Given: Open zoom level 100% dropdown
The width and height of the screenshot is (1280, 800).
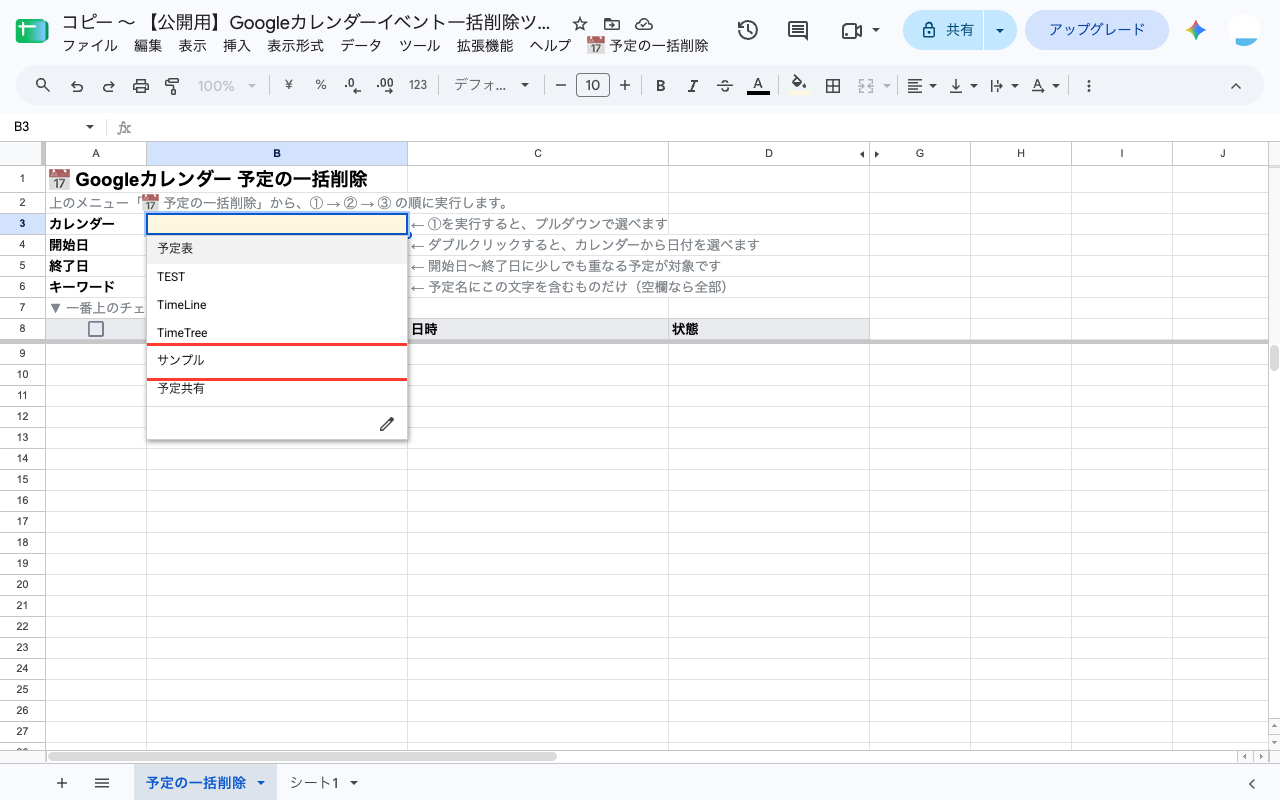Looking at the screenshot, I should tap(227, 86).
